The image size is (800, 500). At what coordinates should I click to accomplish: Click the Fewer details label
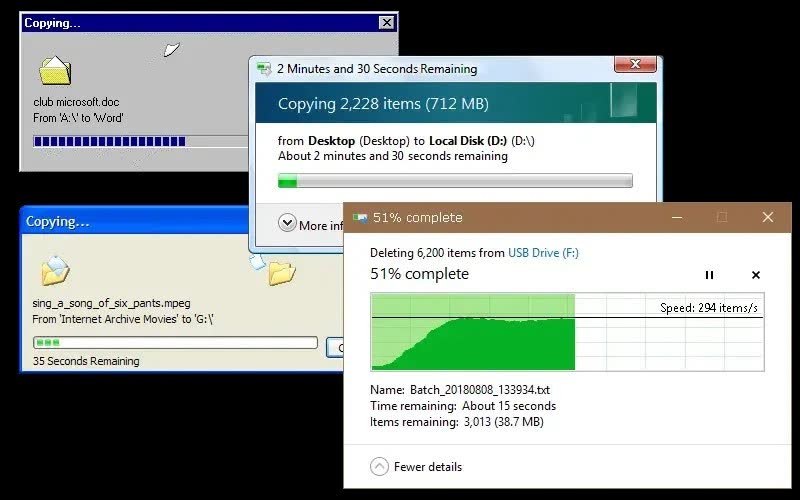428,467
